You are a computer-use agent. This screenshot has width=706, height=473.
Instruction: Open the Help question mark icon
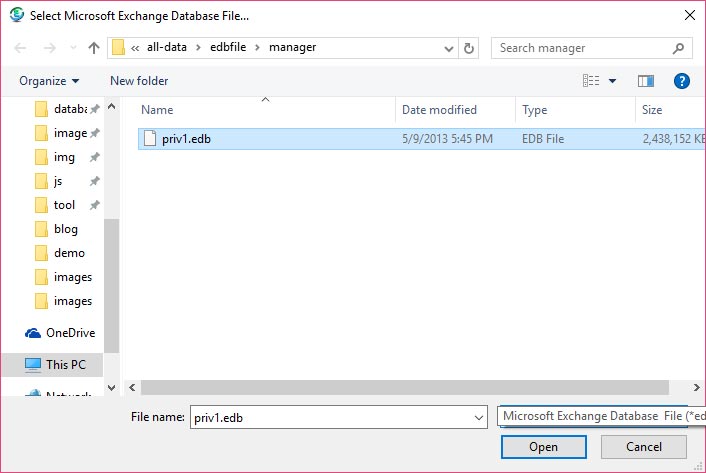pos(682,81)
